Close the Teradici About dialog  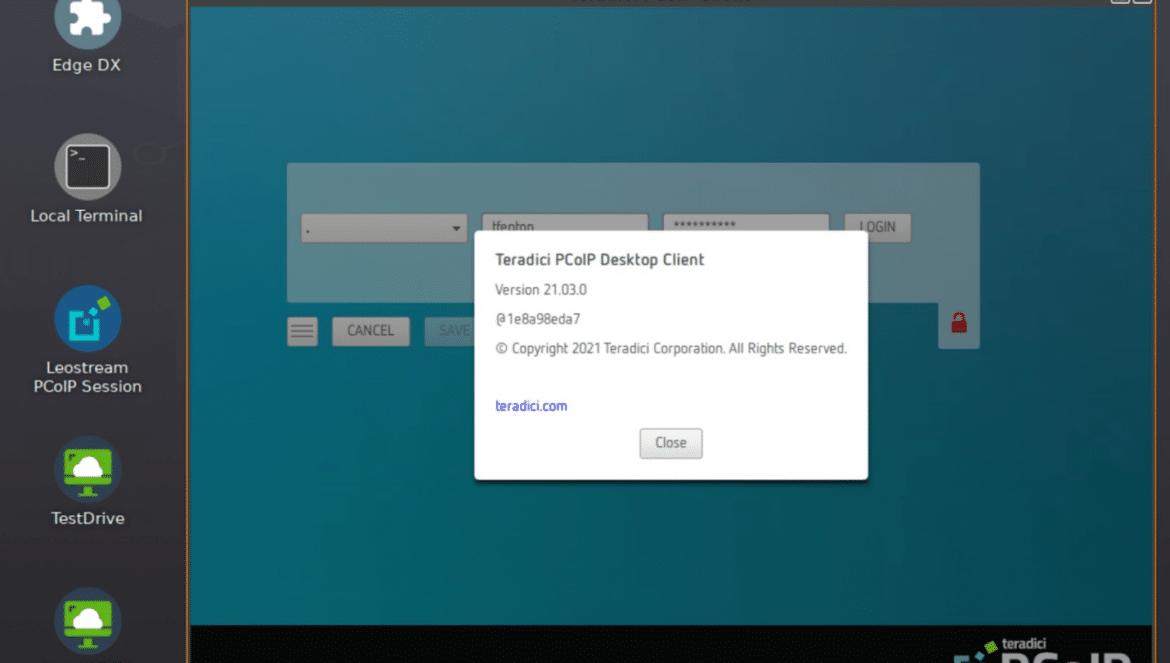click(671, 443)
